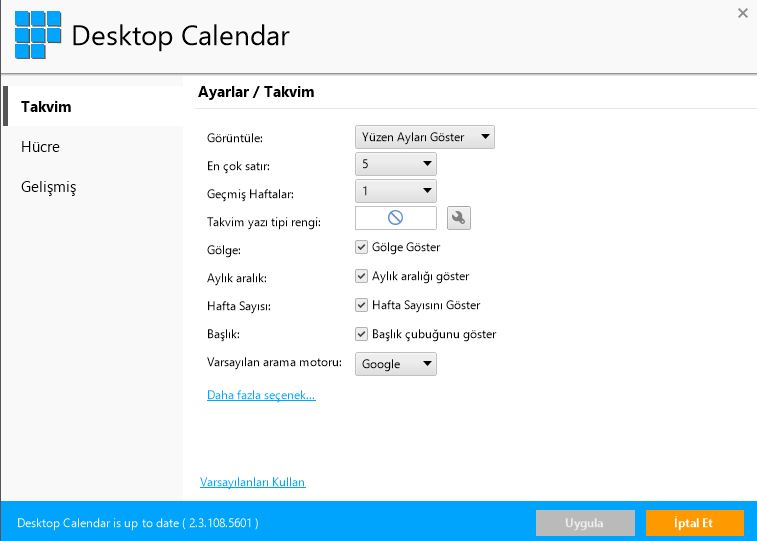Click the Daha fazla seçenek link
The width and height of the screenshot is (757, 541).
(x=261, y=395)
